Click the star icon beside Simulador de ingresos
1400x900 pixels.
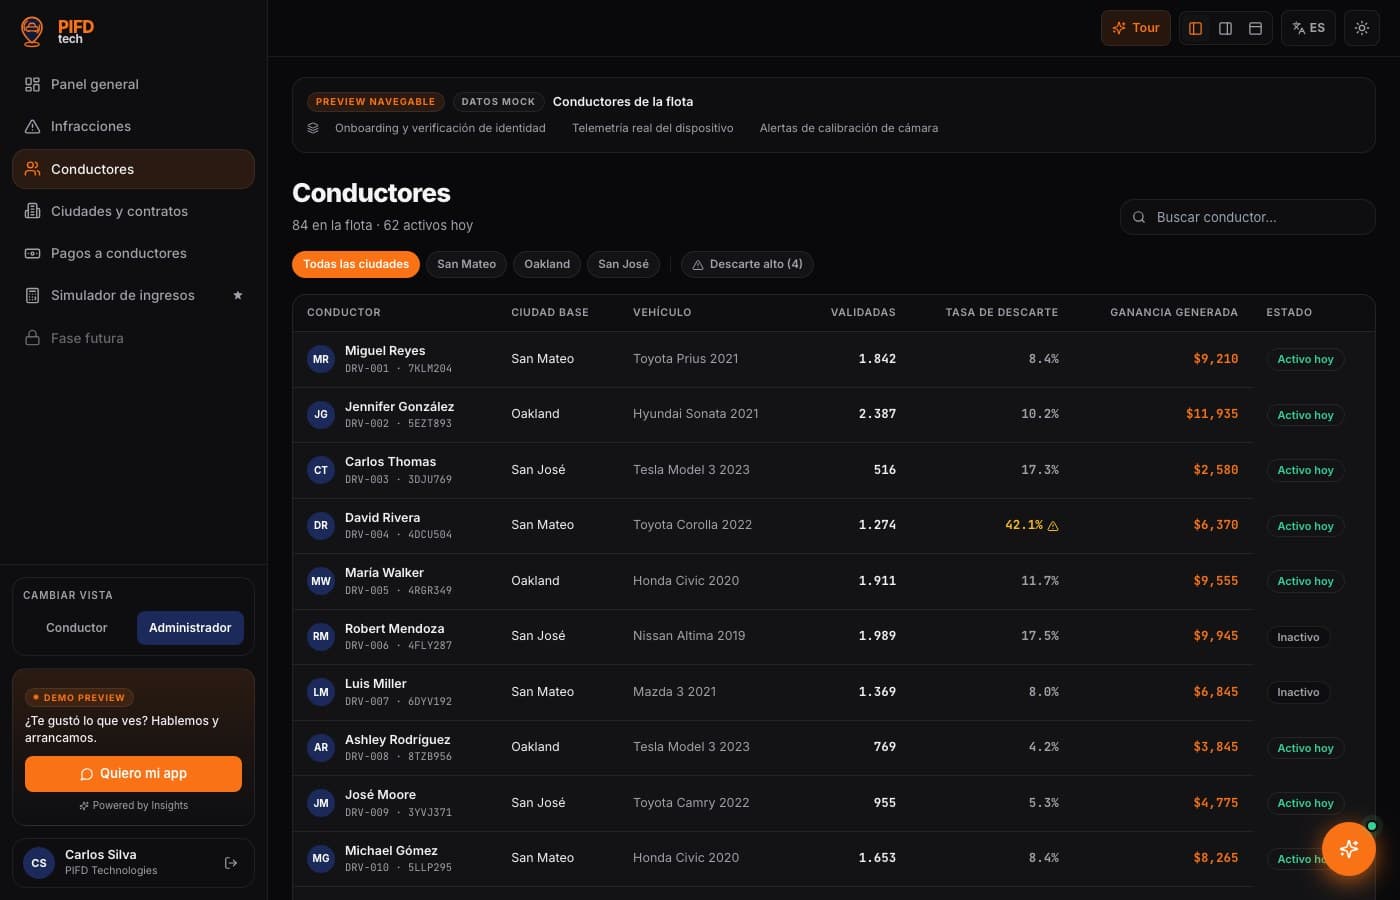238,295
